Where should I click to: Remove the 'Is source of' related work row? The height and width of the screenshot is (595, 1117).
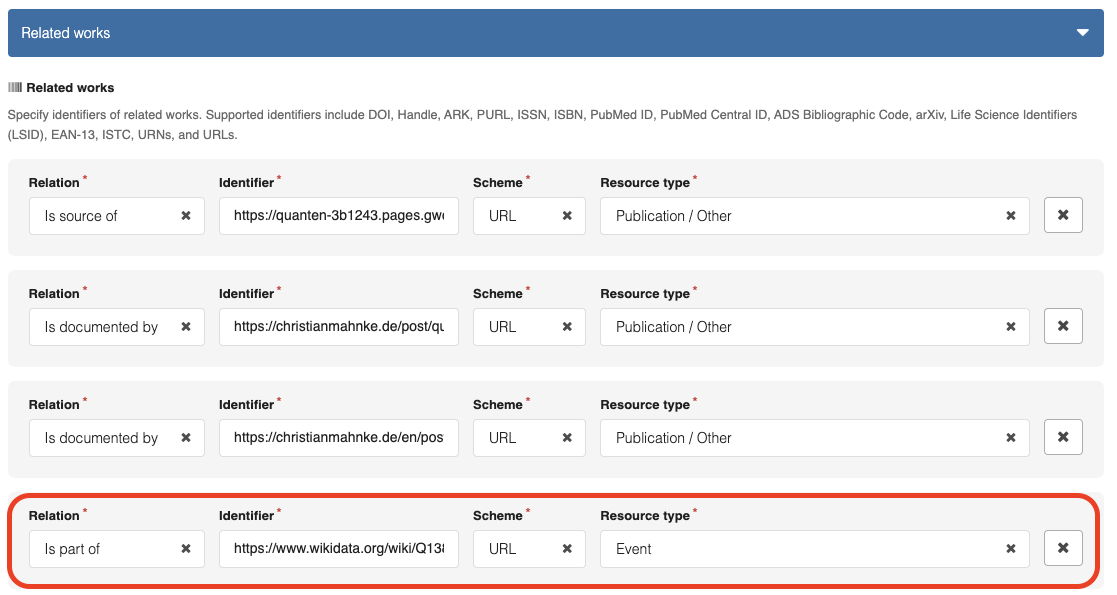tap(1063, 215)
